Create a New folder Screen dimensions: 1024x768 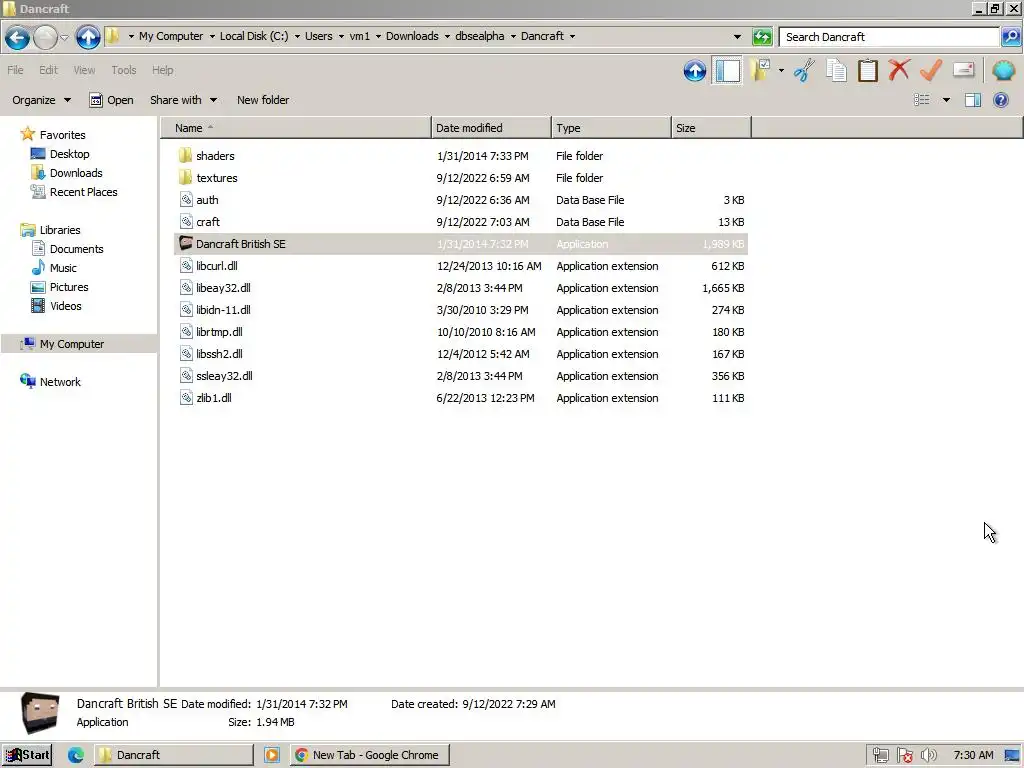click(263, 100)
